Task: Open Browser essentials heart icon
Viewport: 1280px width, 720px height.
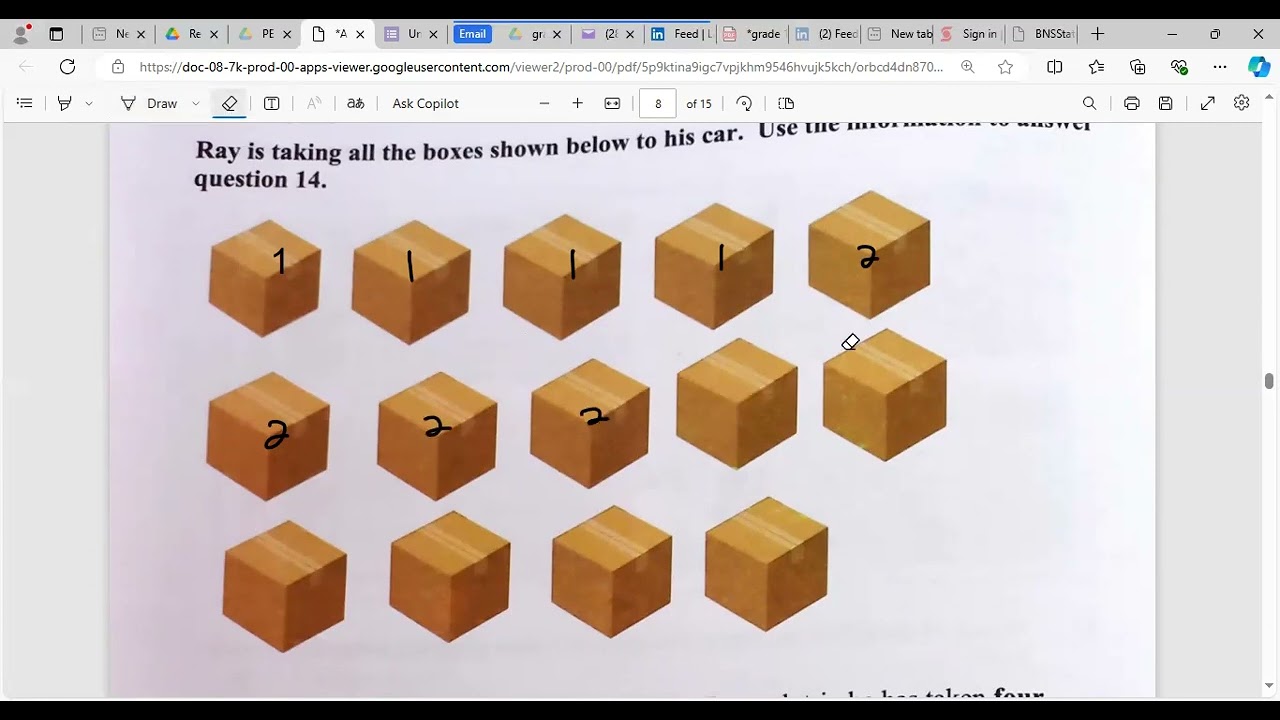Action: (1179, 67)
